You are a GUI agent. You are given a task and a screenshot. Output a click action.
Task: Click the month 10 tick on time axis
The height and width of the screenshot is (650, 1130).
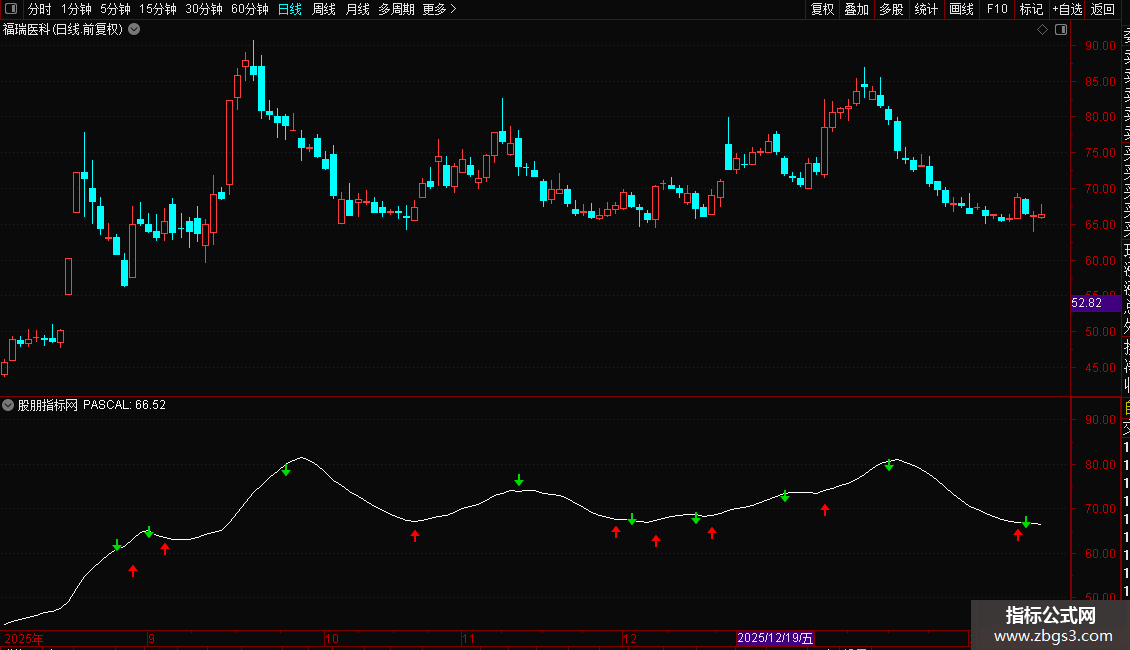332,638
